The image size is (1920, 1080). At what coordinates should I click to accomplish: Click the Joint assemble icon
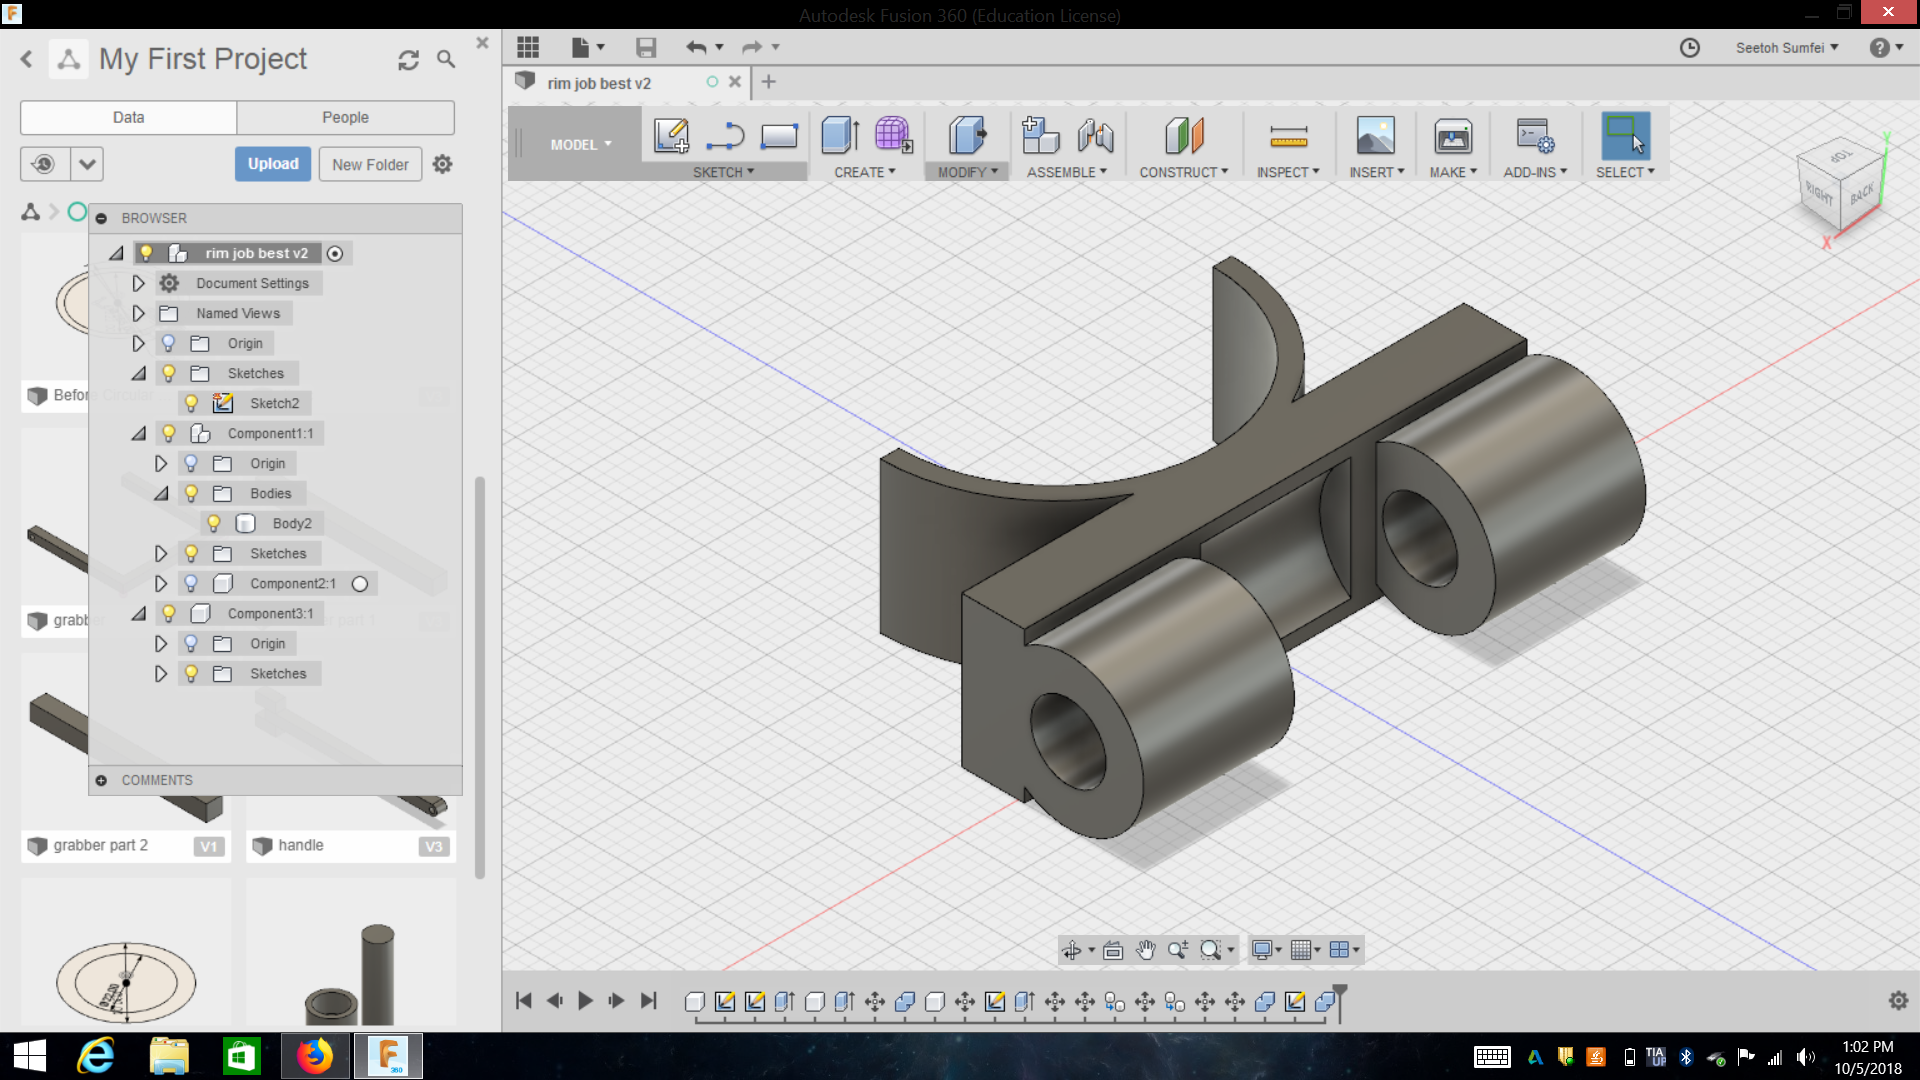(1096, 136)
